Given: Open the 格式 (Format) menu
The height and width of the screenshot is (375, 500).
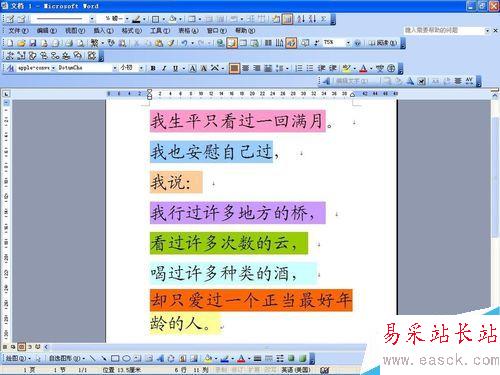Looking at the screenshot, I should tap(132, 31).
